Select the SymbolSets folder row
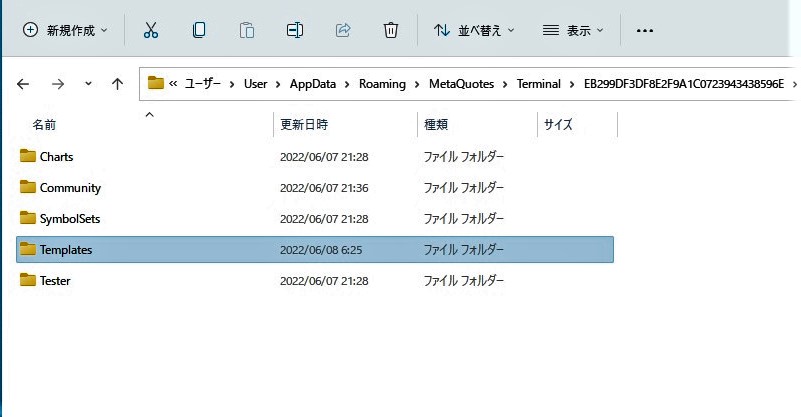The height and width of the screenshot is (417, 801). click(x=69, y=218)
